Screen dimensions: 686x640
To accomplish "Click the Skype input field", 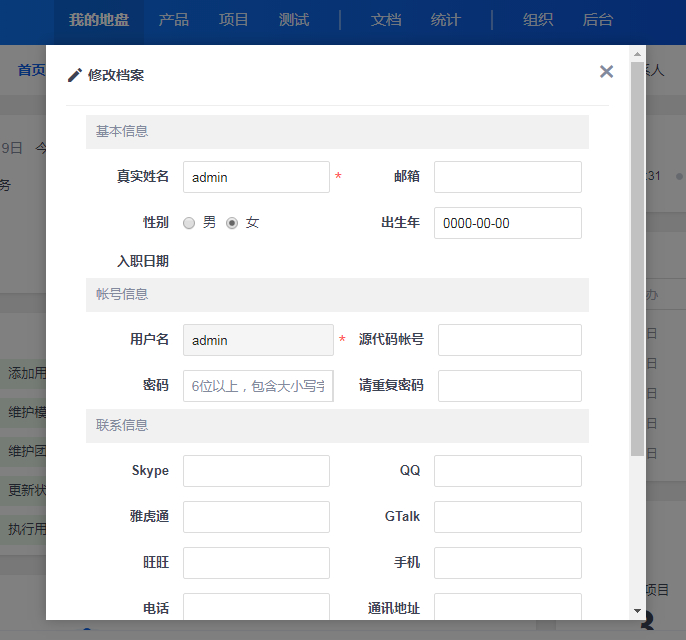I will [x=256, y=471].
